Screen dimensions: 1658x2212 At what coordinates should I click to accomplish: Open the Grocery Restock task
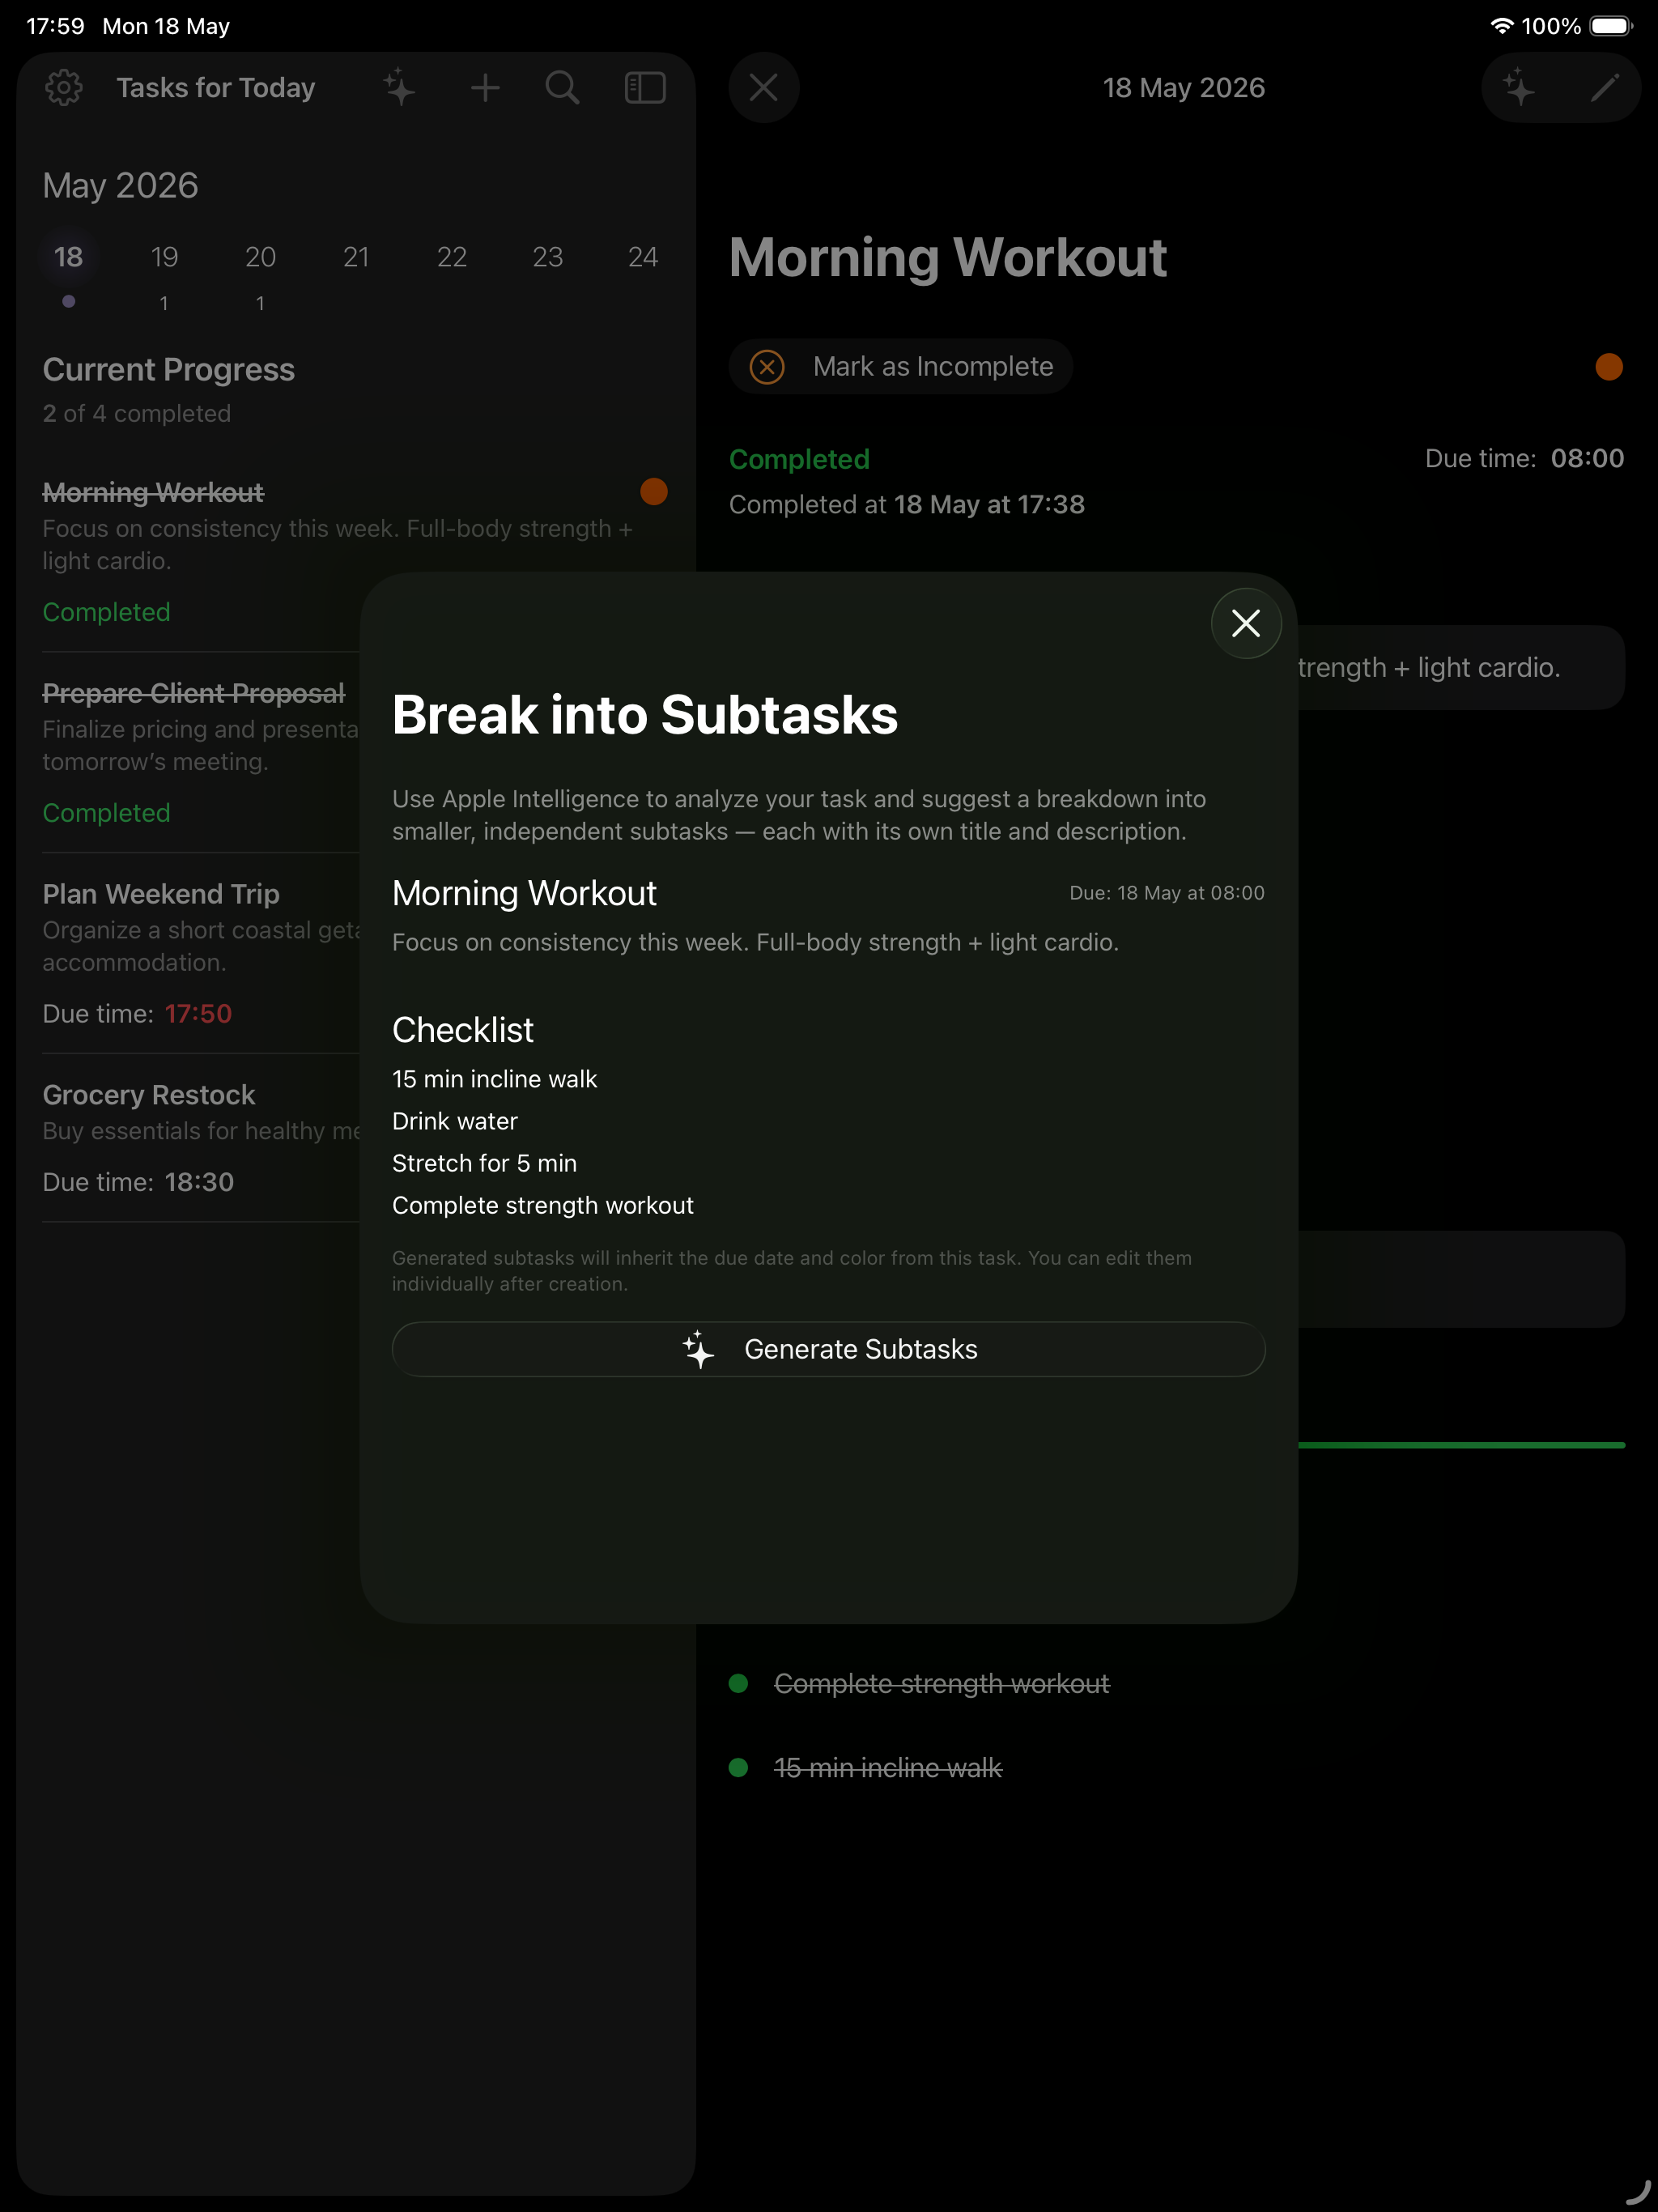[x=201, y=1138]
